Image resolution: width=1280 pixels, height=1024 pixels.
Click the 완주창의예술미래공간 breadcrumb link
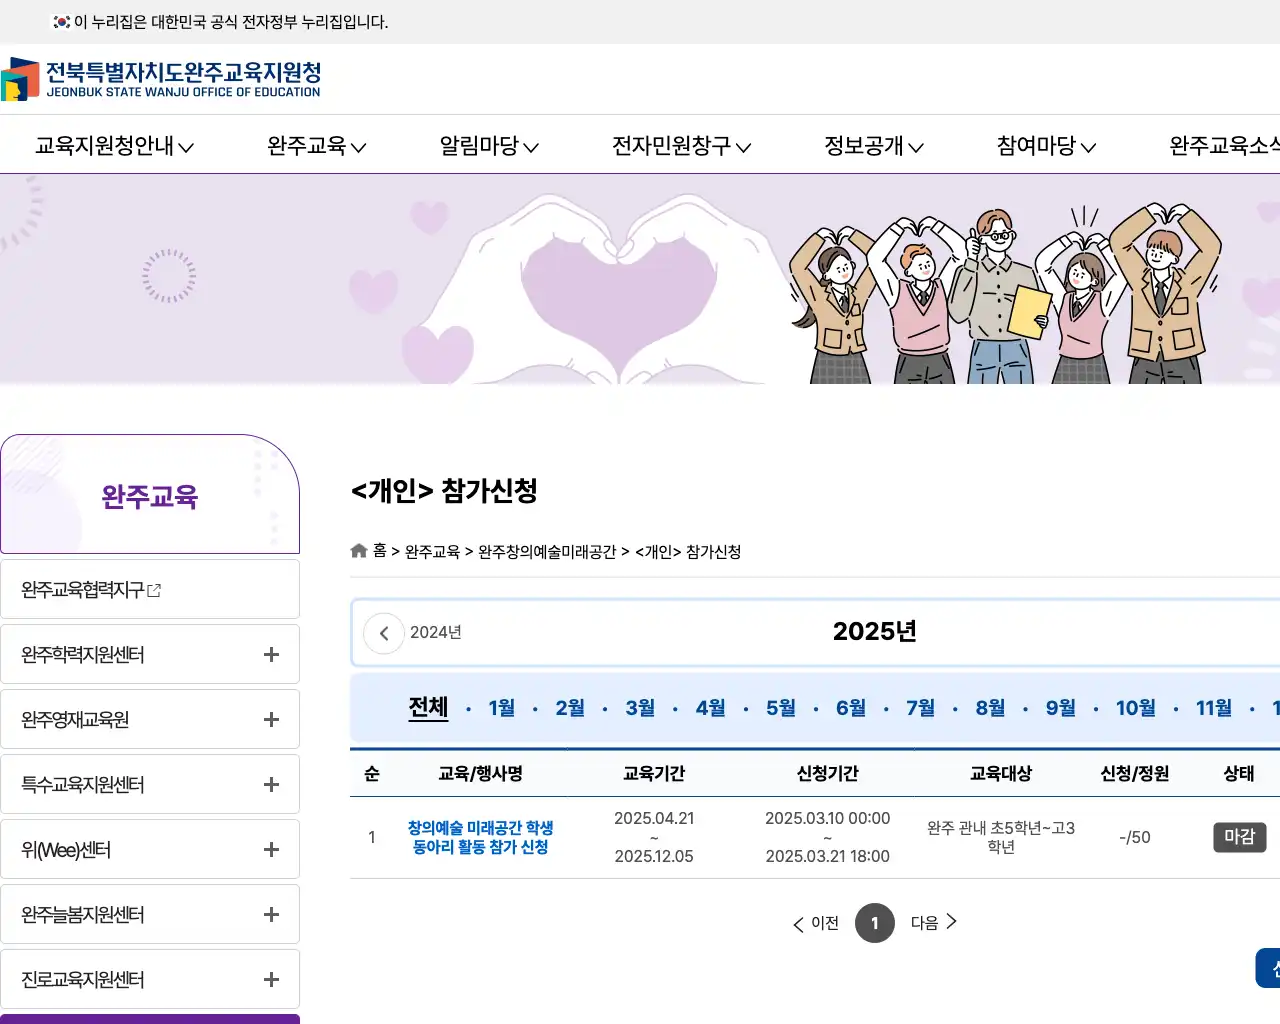click(549, 551)
